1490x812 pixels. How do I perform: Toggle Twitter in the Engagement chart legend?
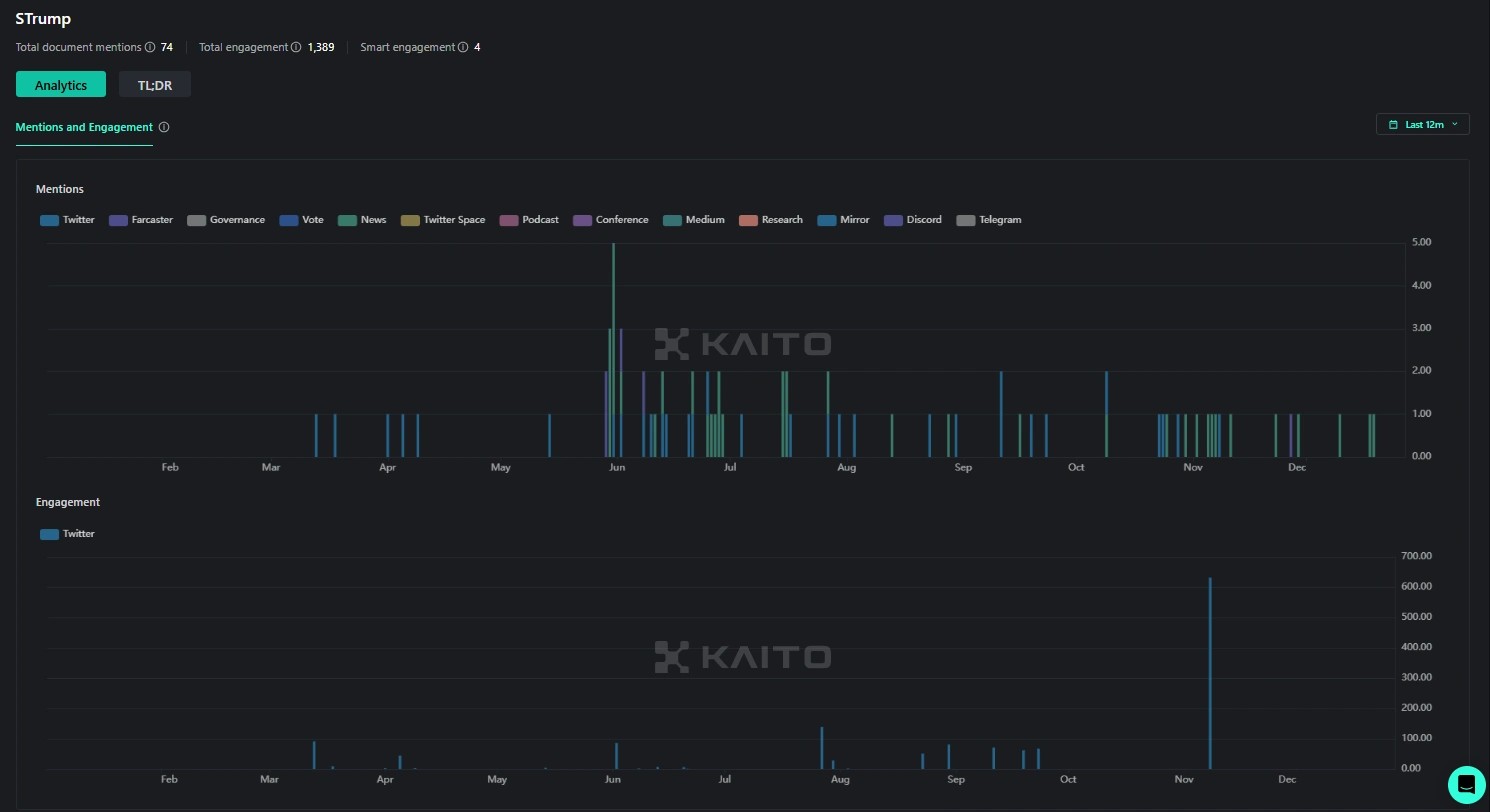[x=67, y=534]
